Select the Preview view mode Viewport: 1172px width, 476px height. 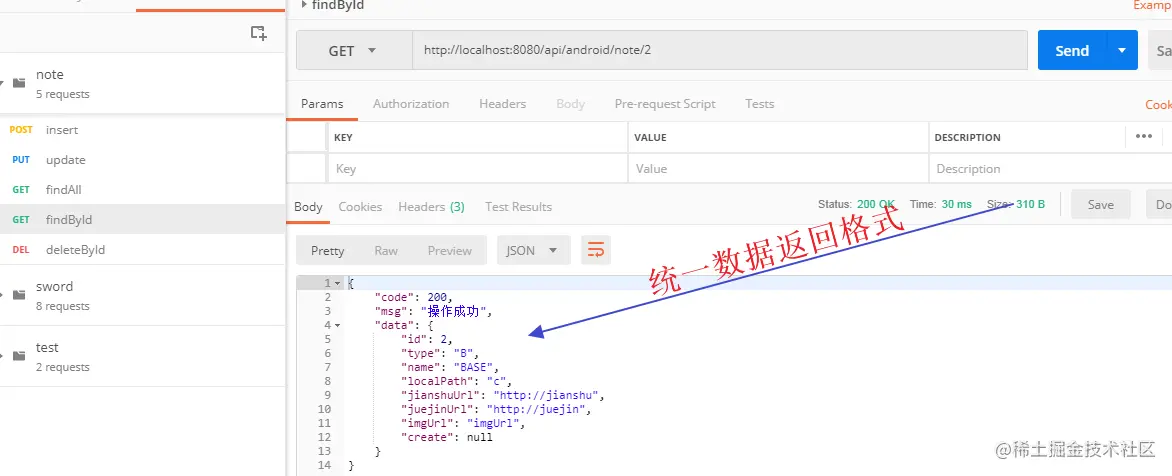(450, 250)
